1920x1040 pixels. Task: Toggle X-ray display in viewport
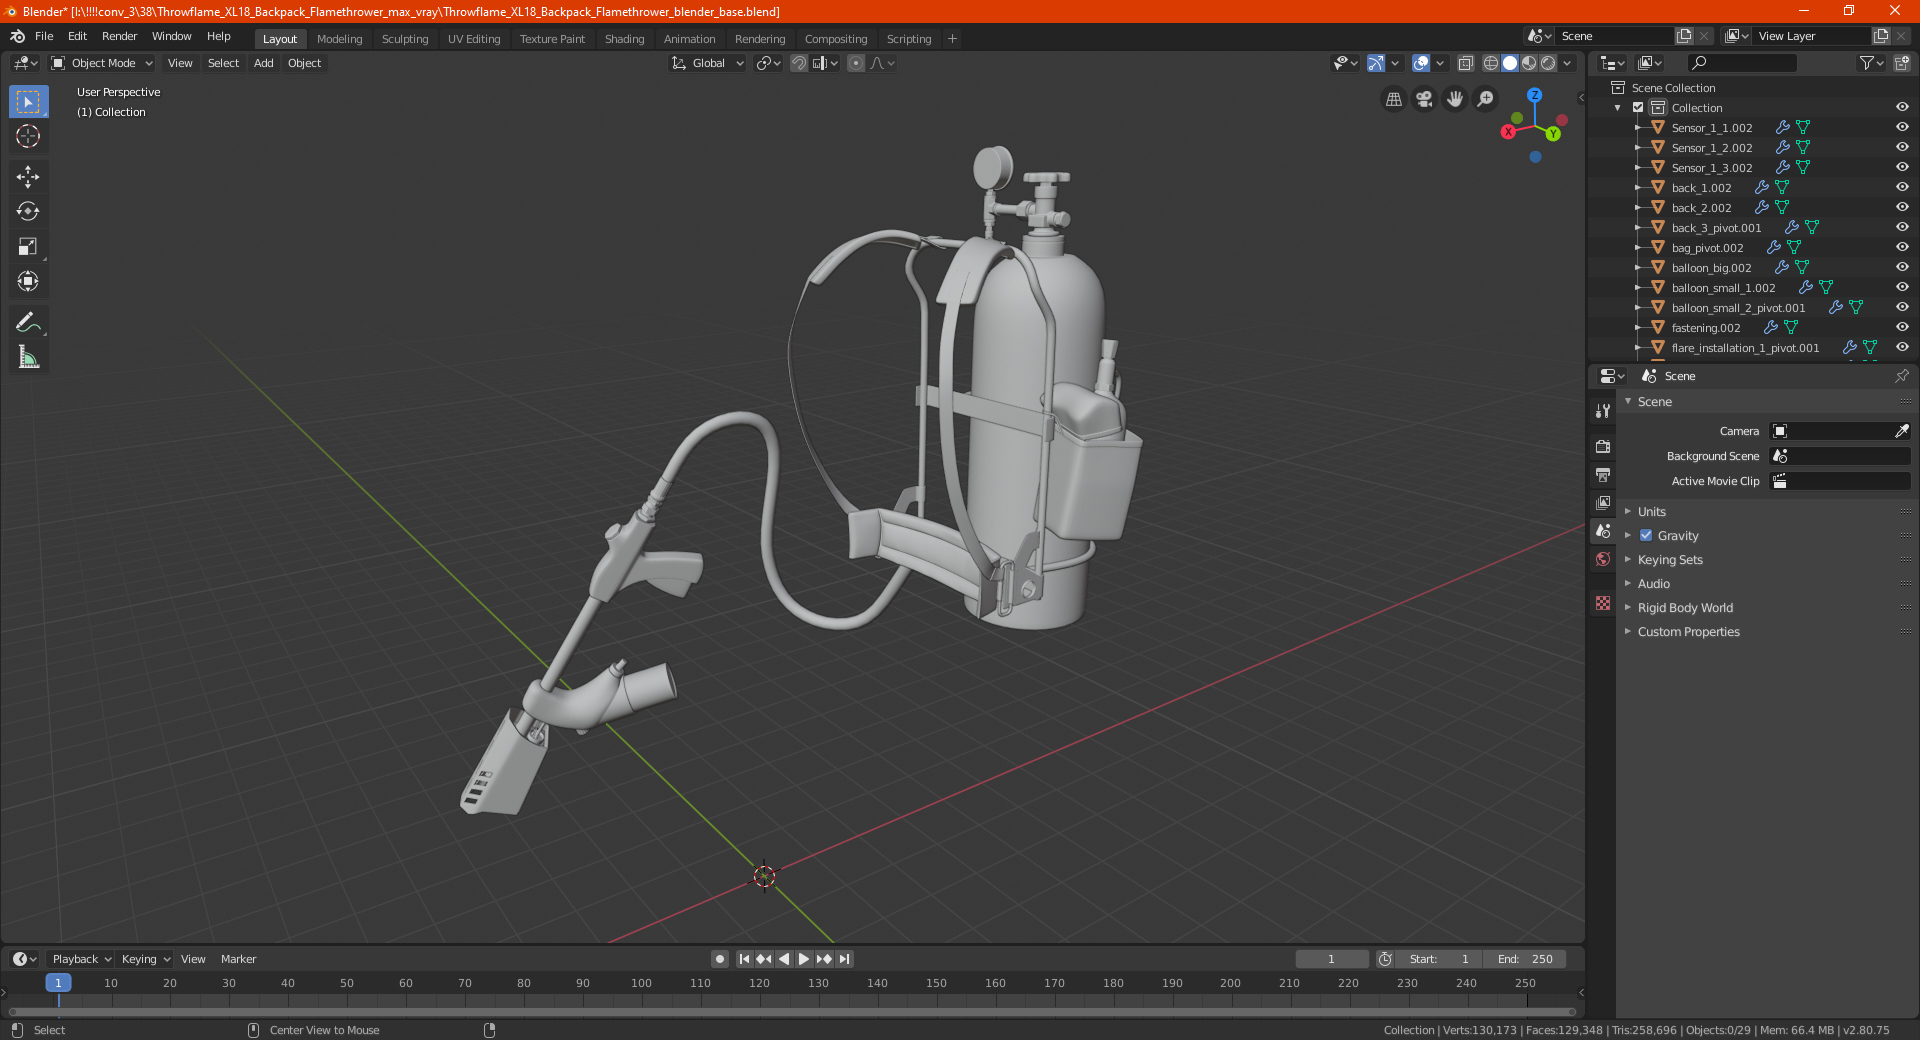click(1465, 63)
